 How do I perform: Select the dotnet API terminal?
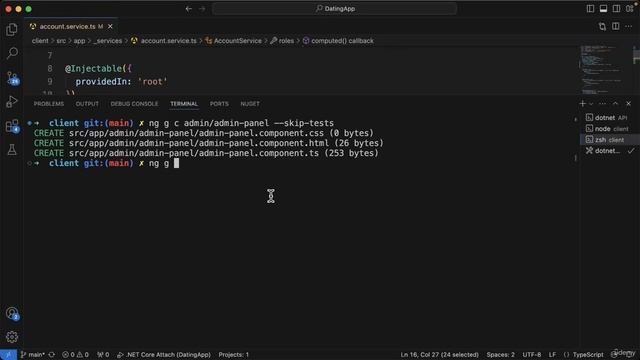coord(610,118)
